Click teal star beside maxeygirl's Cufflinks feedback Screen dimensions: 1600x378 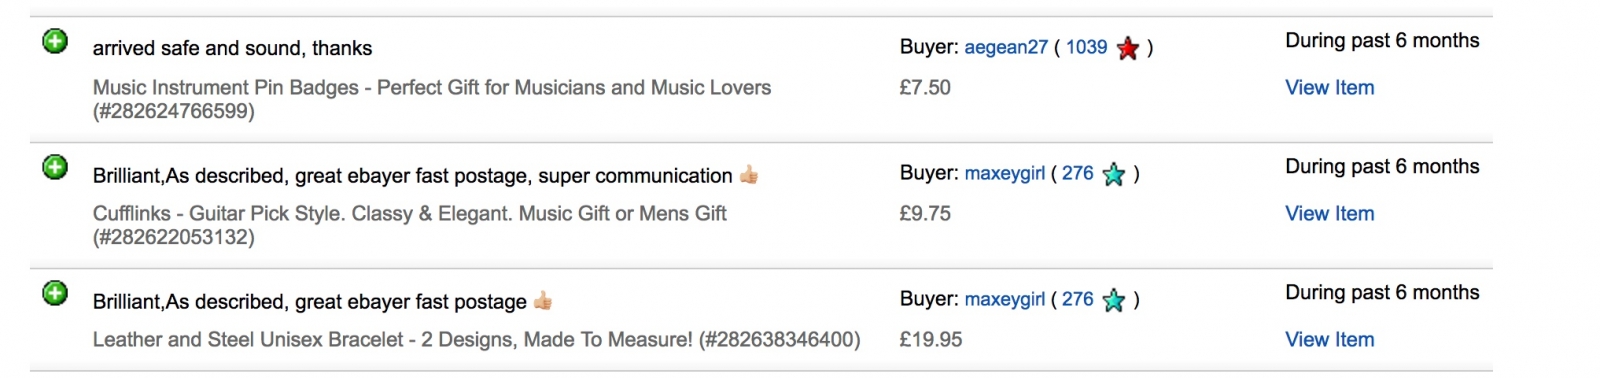pyautogui.click(x=1113, y=174)
